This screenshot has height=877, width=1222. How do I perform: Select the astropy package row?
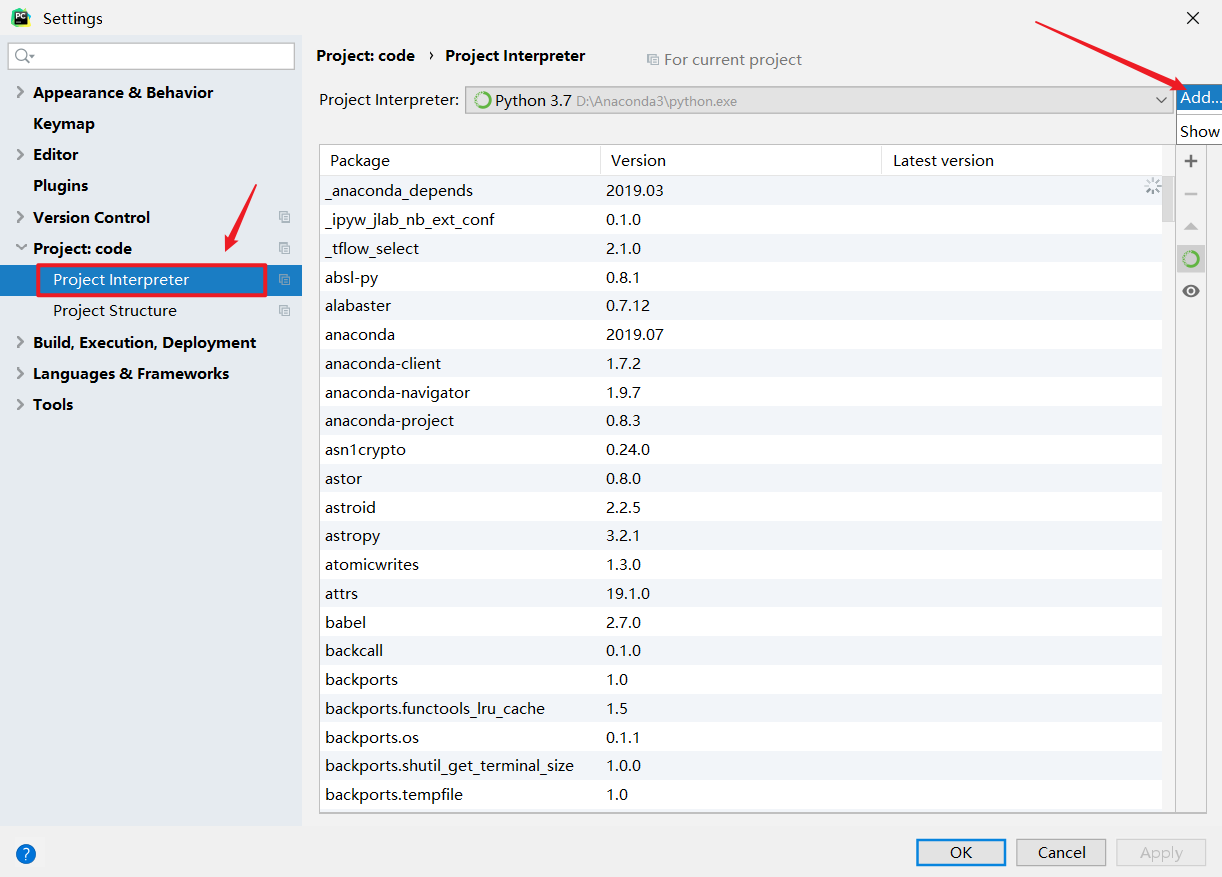[x=741, y=535]
